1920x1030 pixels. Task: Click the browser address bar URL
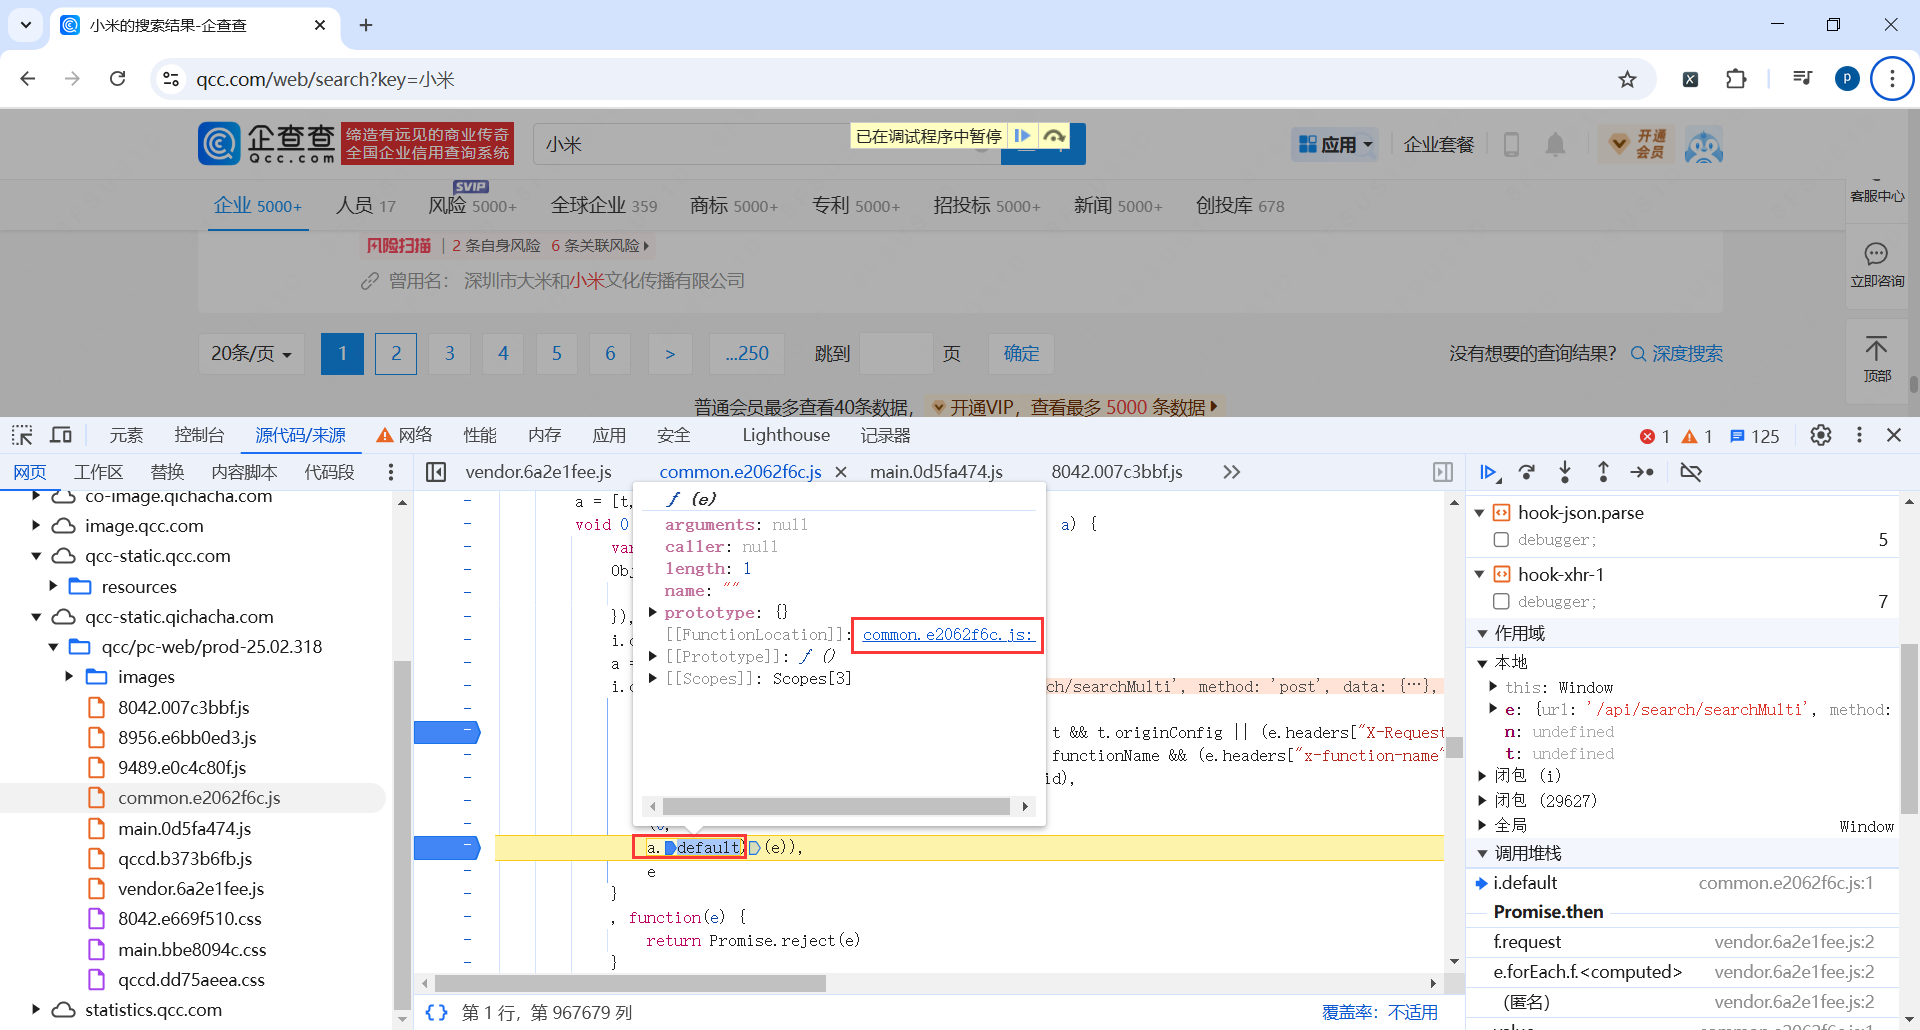click(x=325, y=79)
